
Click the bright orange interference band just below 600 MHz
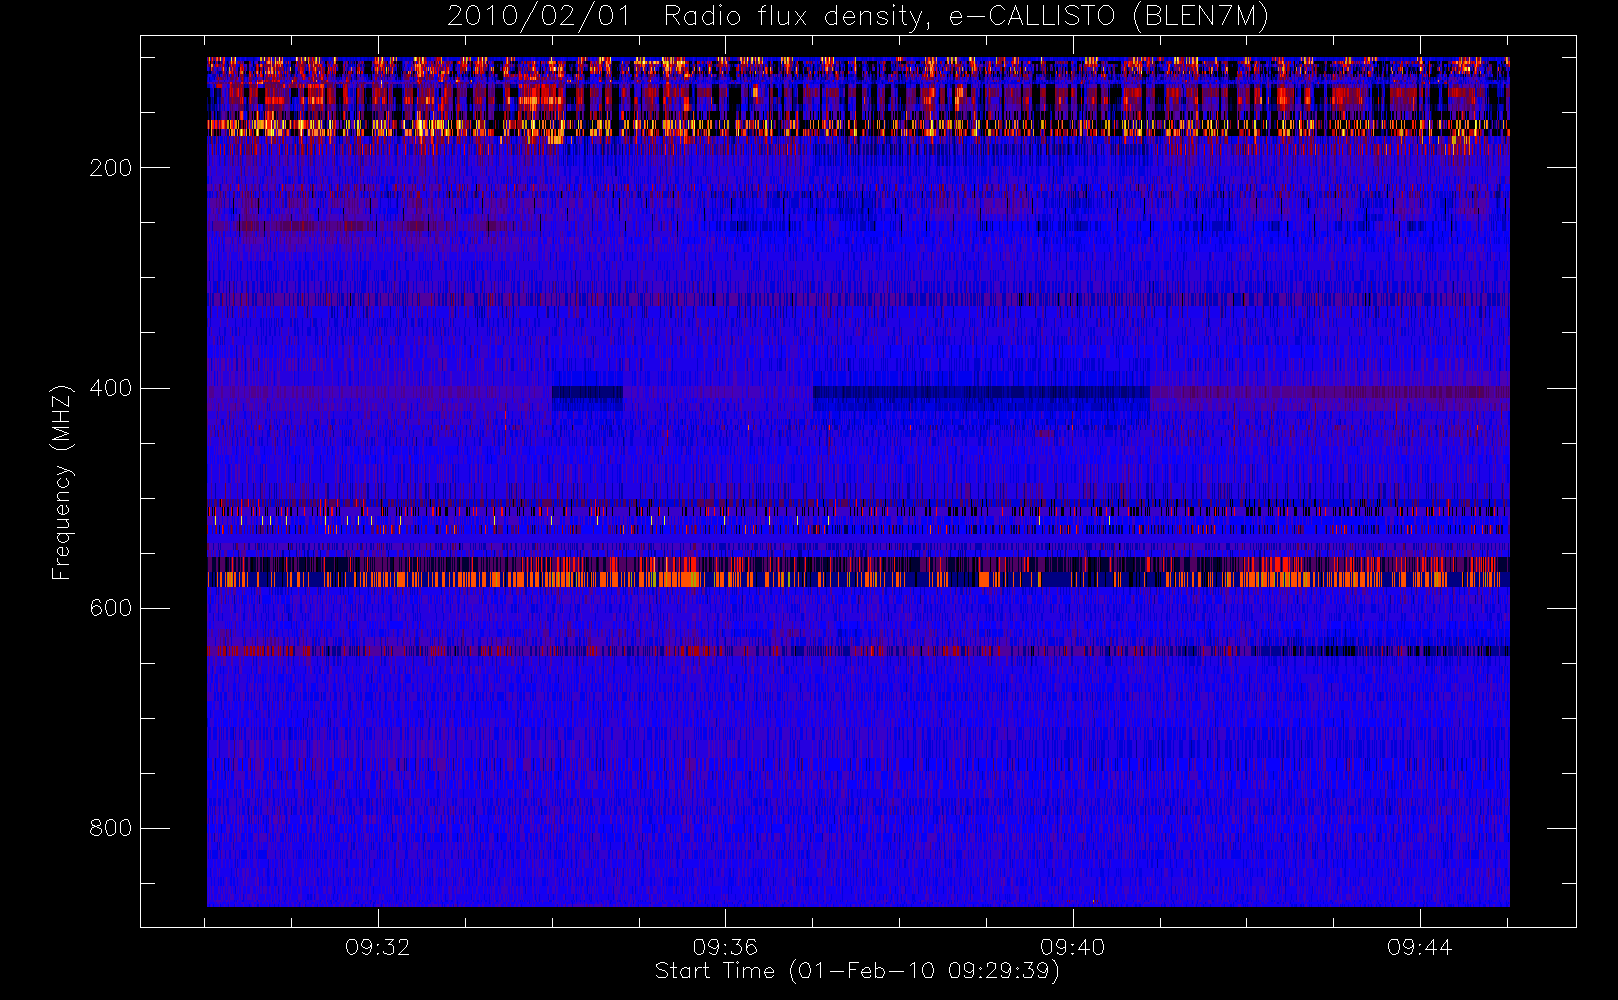pyautogui.click(x=858, y=579)
